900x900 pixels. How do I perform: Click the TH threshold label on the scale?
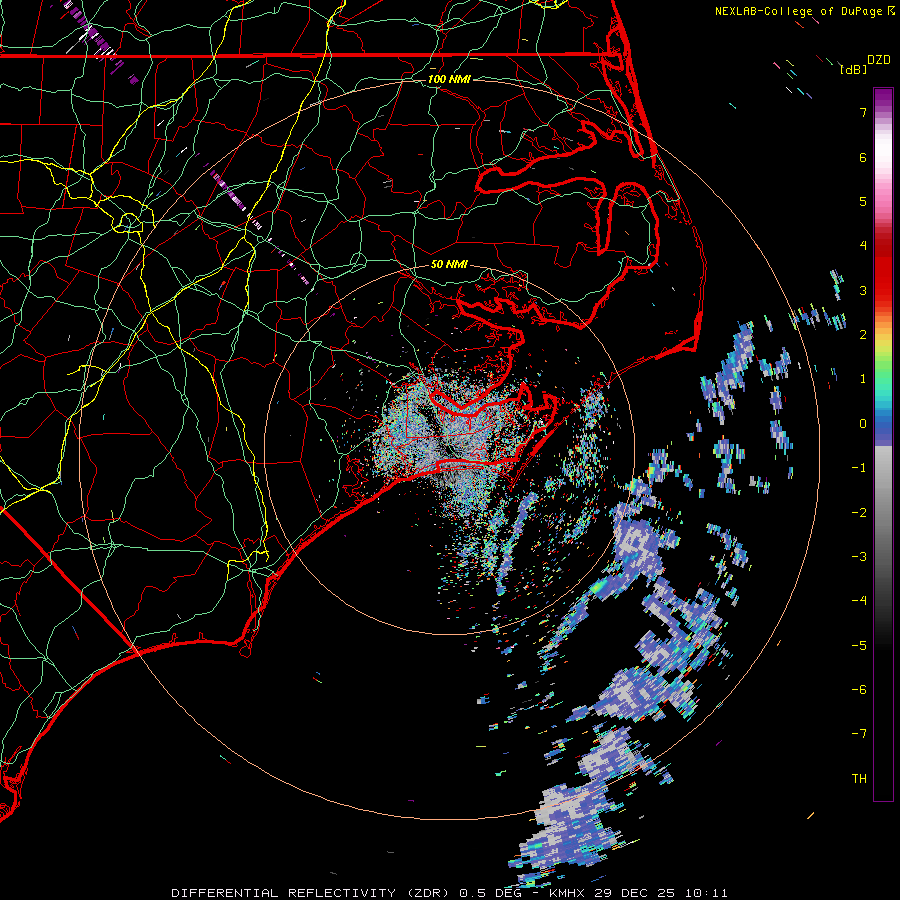[859, 778]
